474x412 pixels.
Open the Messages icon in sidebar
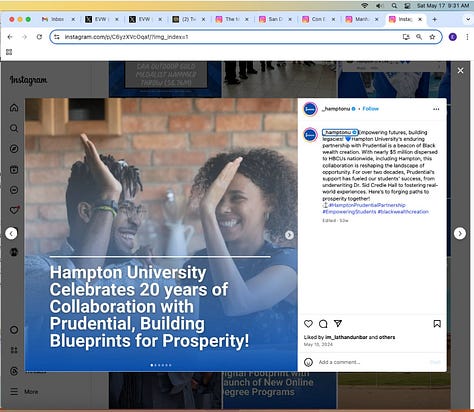[x=14, y=190]
